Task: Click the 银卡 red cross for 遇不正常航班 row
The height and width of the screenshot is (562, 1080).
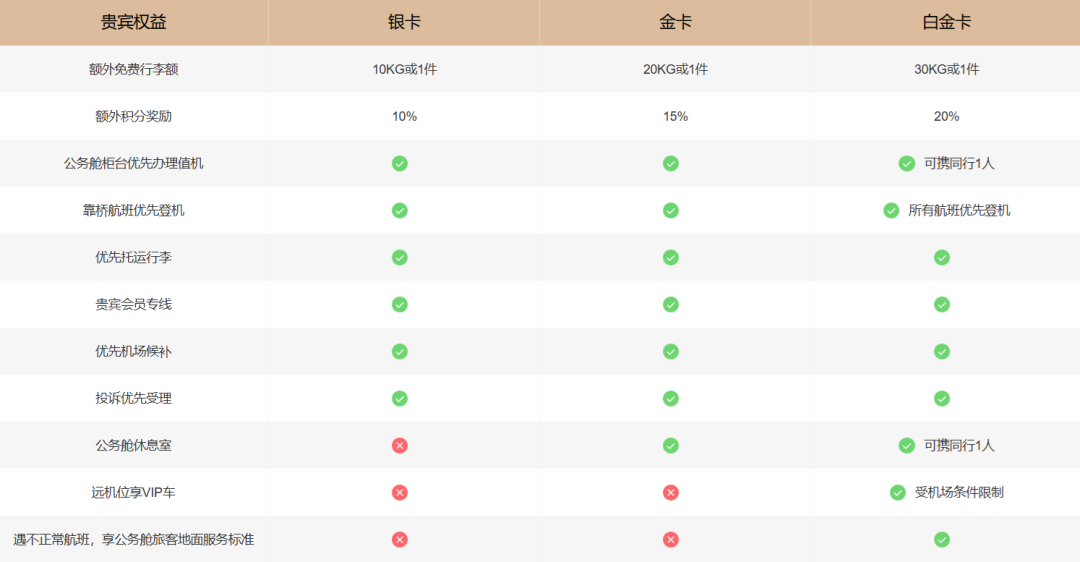Action: point(399,539)
